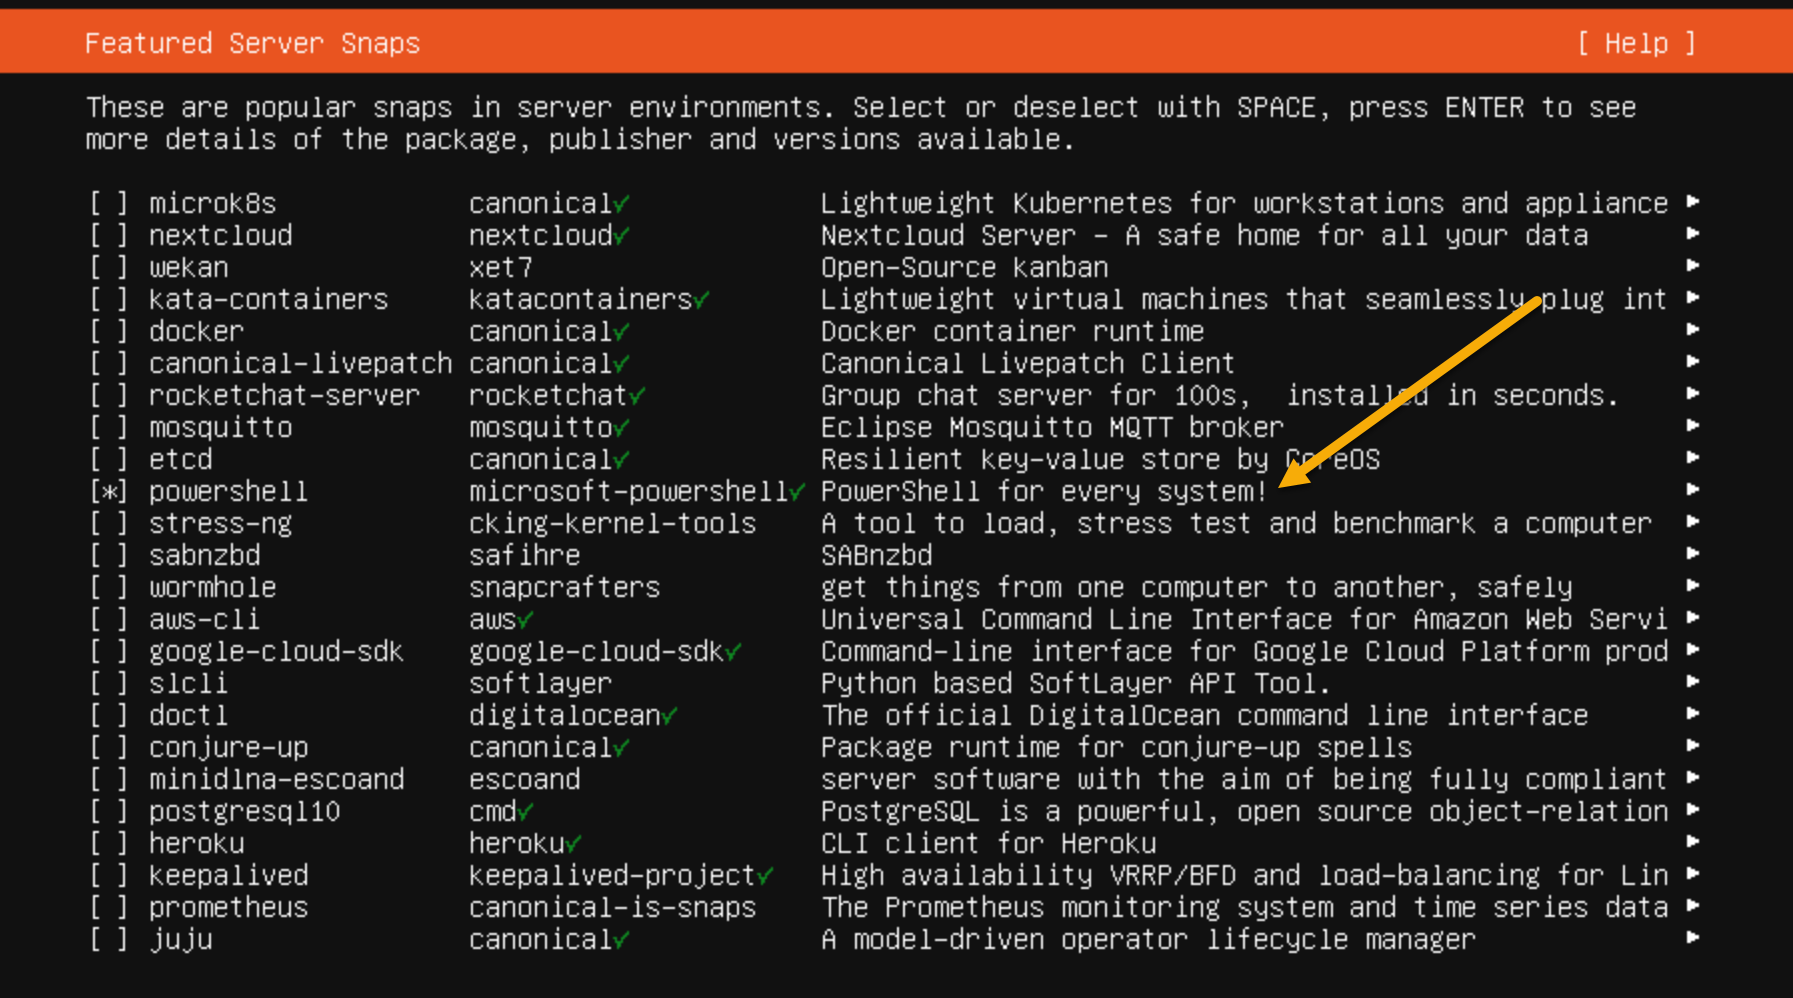Viewport: 1793px width, 998px height.
Task: Click verified checkmark next to cmd publisher
Action: click(525, 813)
